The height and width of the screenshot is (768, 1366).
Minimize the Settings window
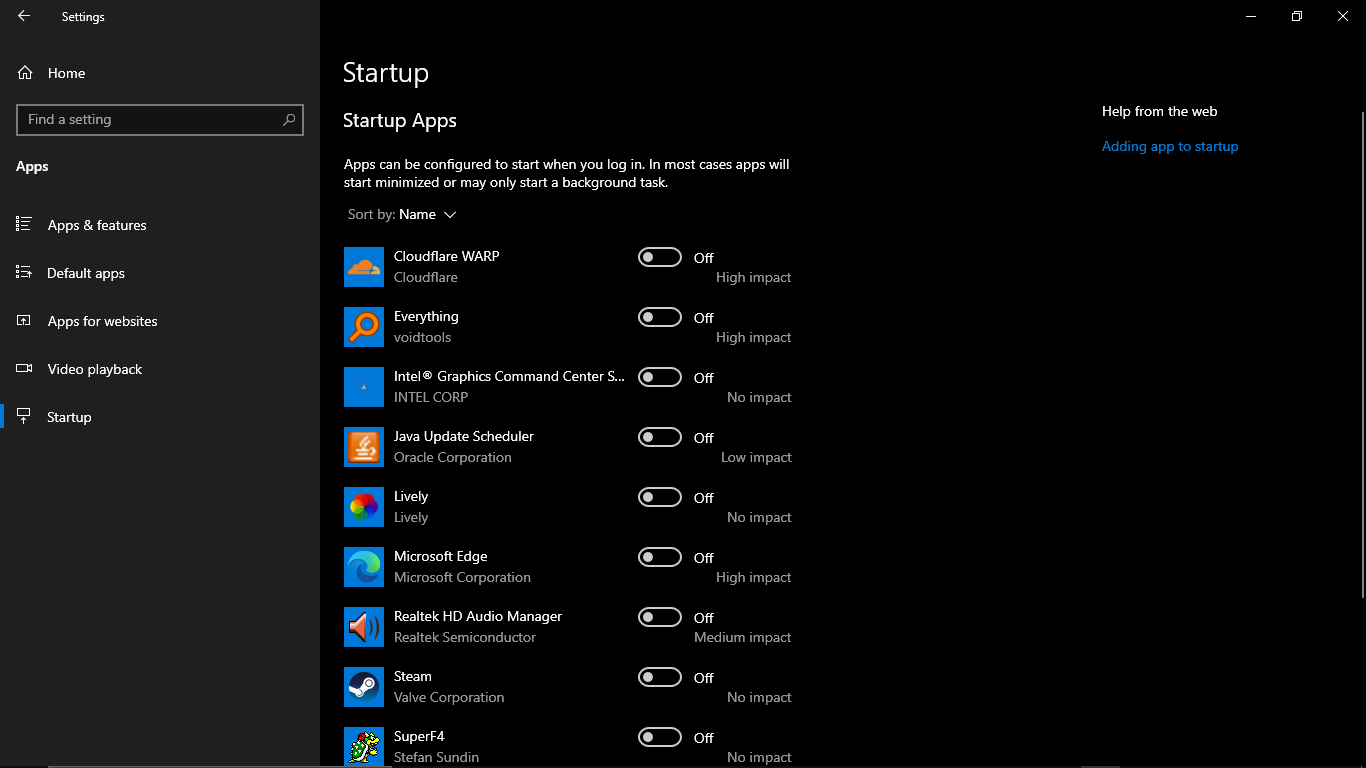1251,16
